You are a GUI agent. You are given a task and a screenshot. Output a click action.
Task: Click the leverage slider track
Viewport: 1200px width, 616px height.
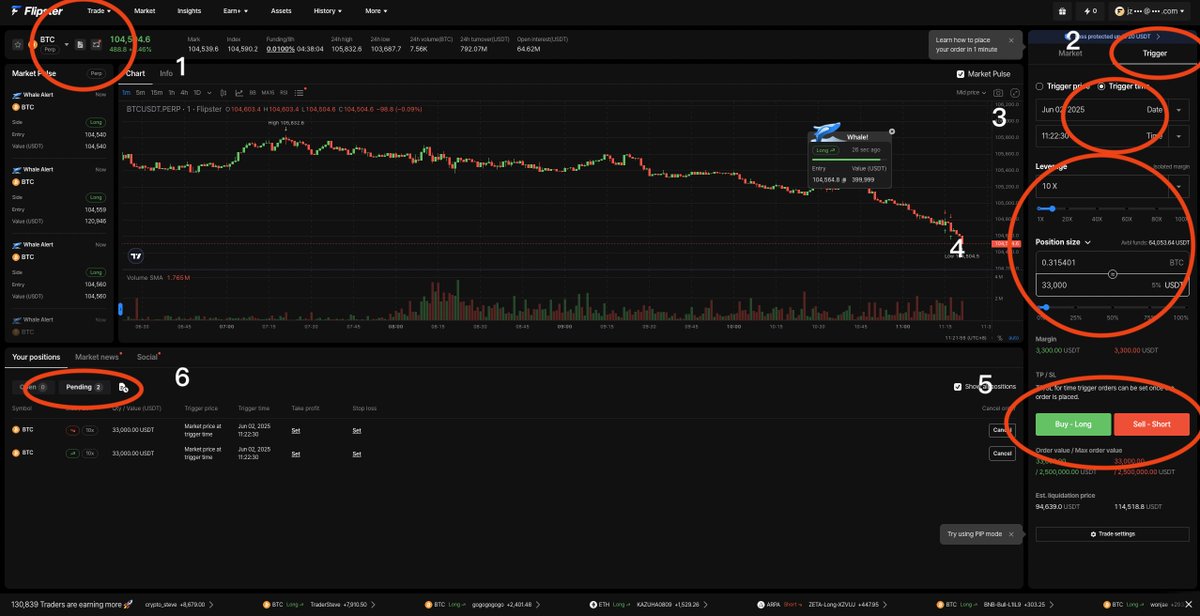1112,207
